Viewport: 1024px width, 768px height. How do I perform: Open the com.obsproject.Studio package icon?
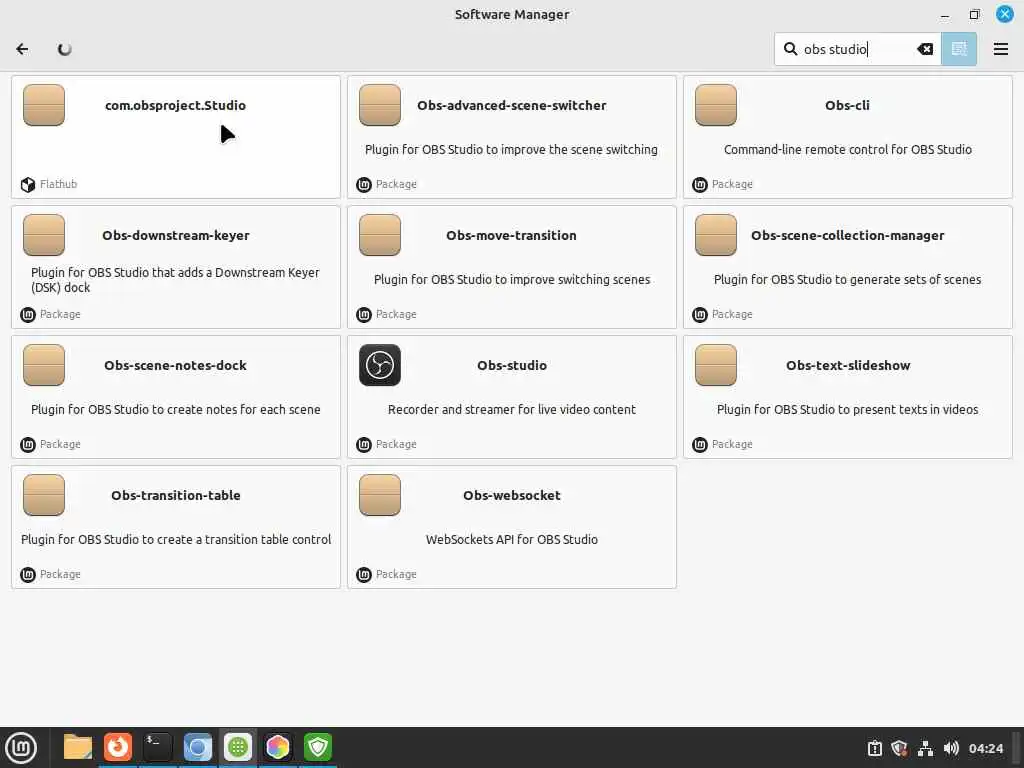44,105
